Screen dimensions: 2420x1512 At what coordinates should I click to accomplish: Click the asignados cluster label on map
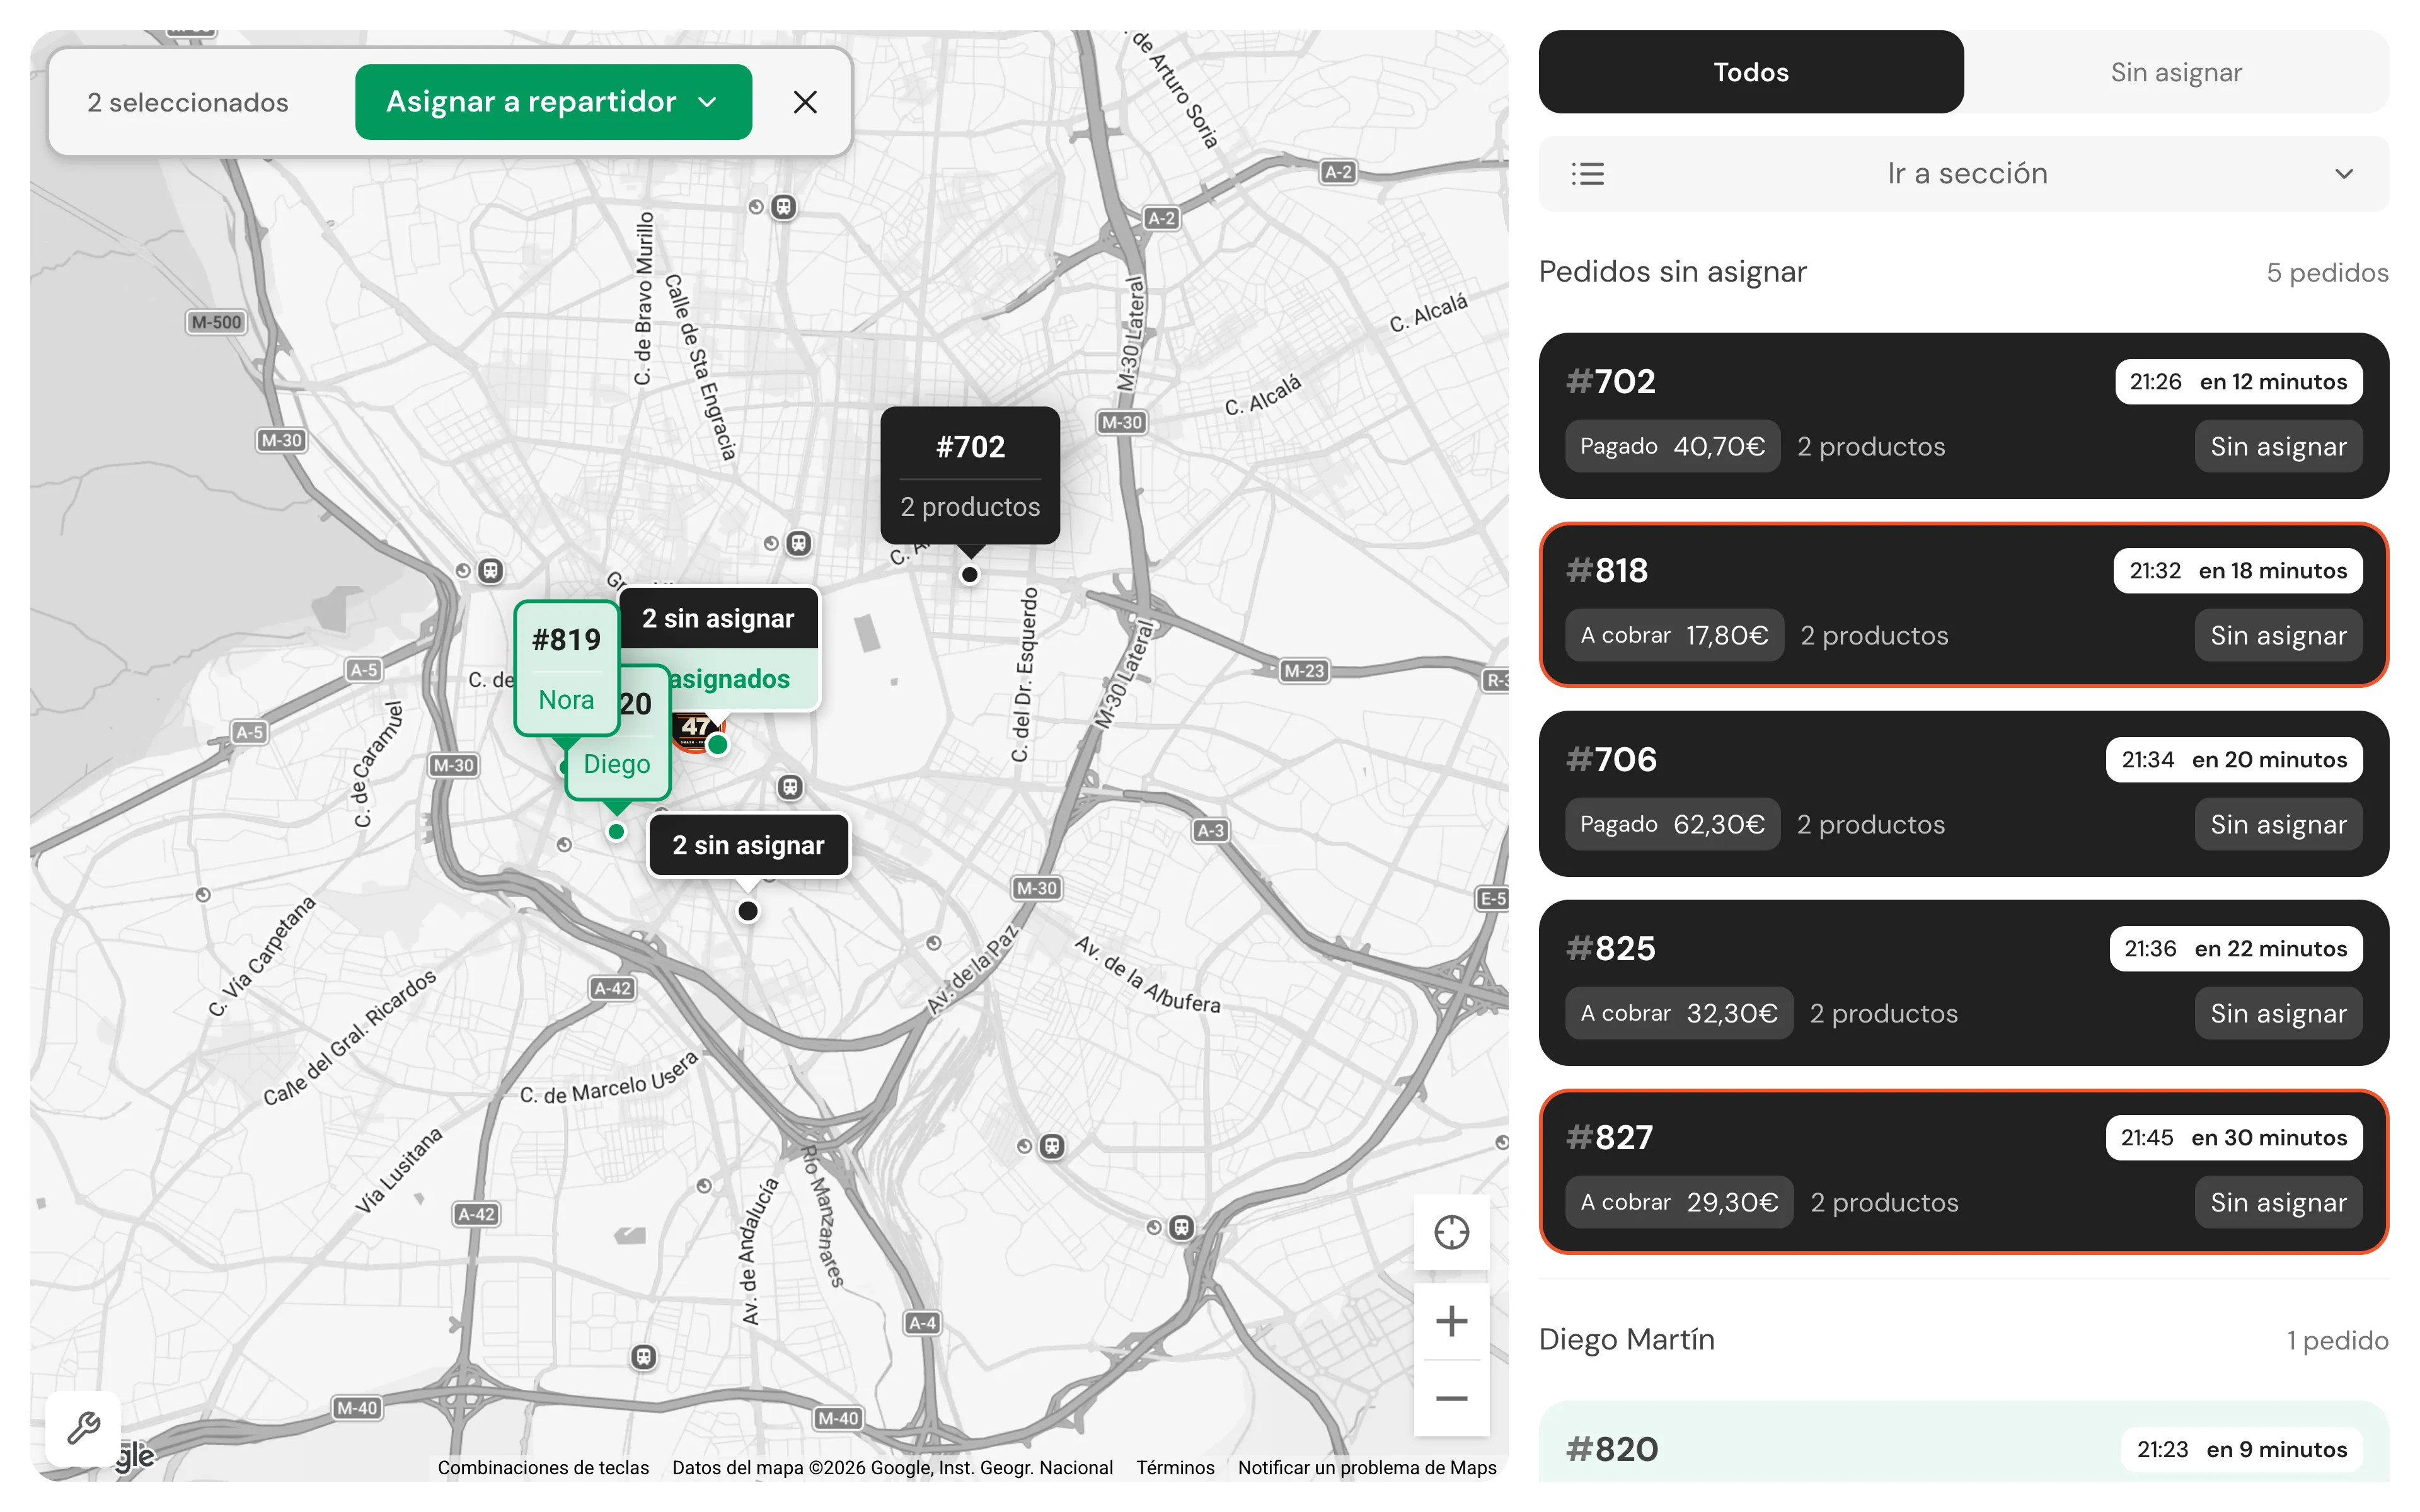[x=729, y=679]
